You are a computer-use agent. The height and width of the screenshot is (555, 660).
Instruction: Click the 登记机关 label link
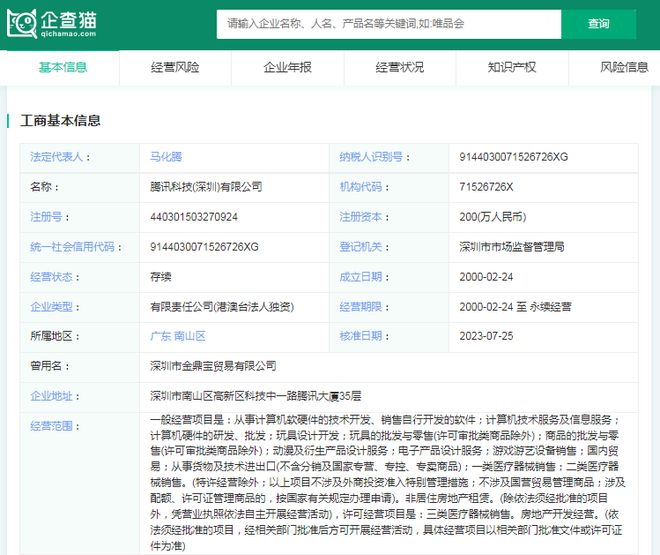point(360,247)
